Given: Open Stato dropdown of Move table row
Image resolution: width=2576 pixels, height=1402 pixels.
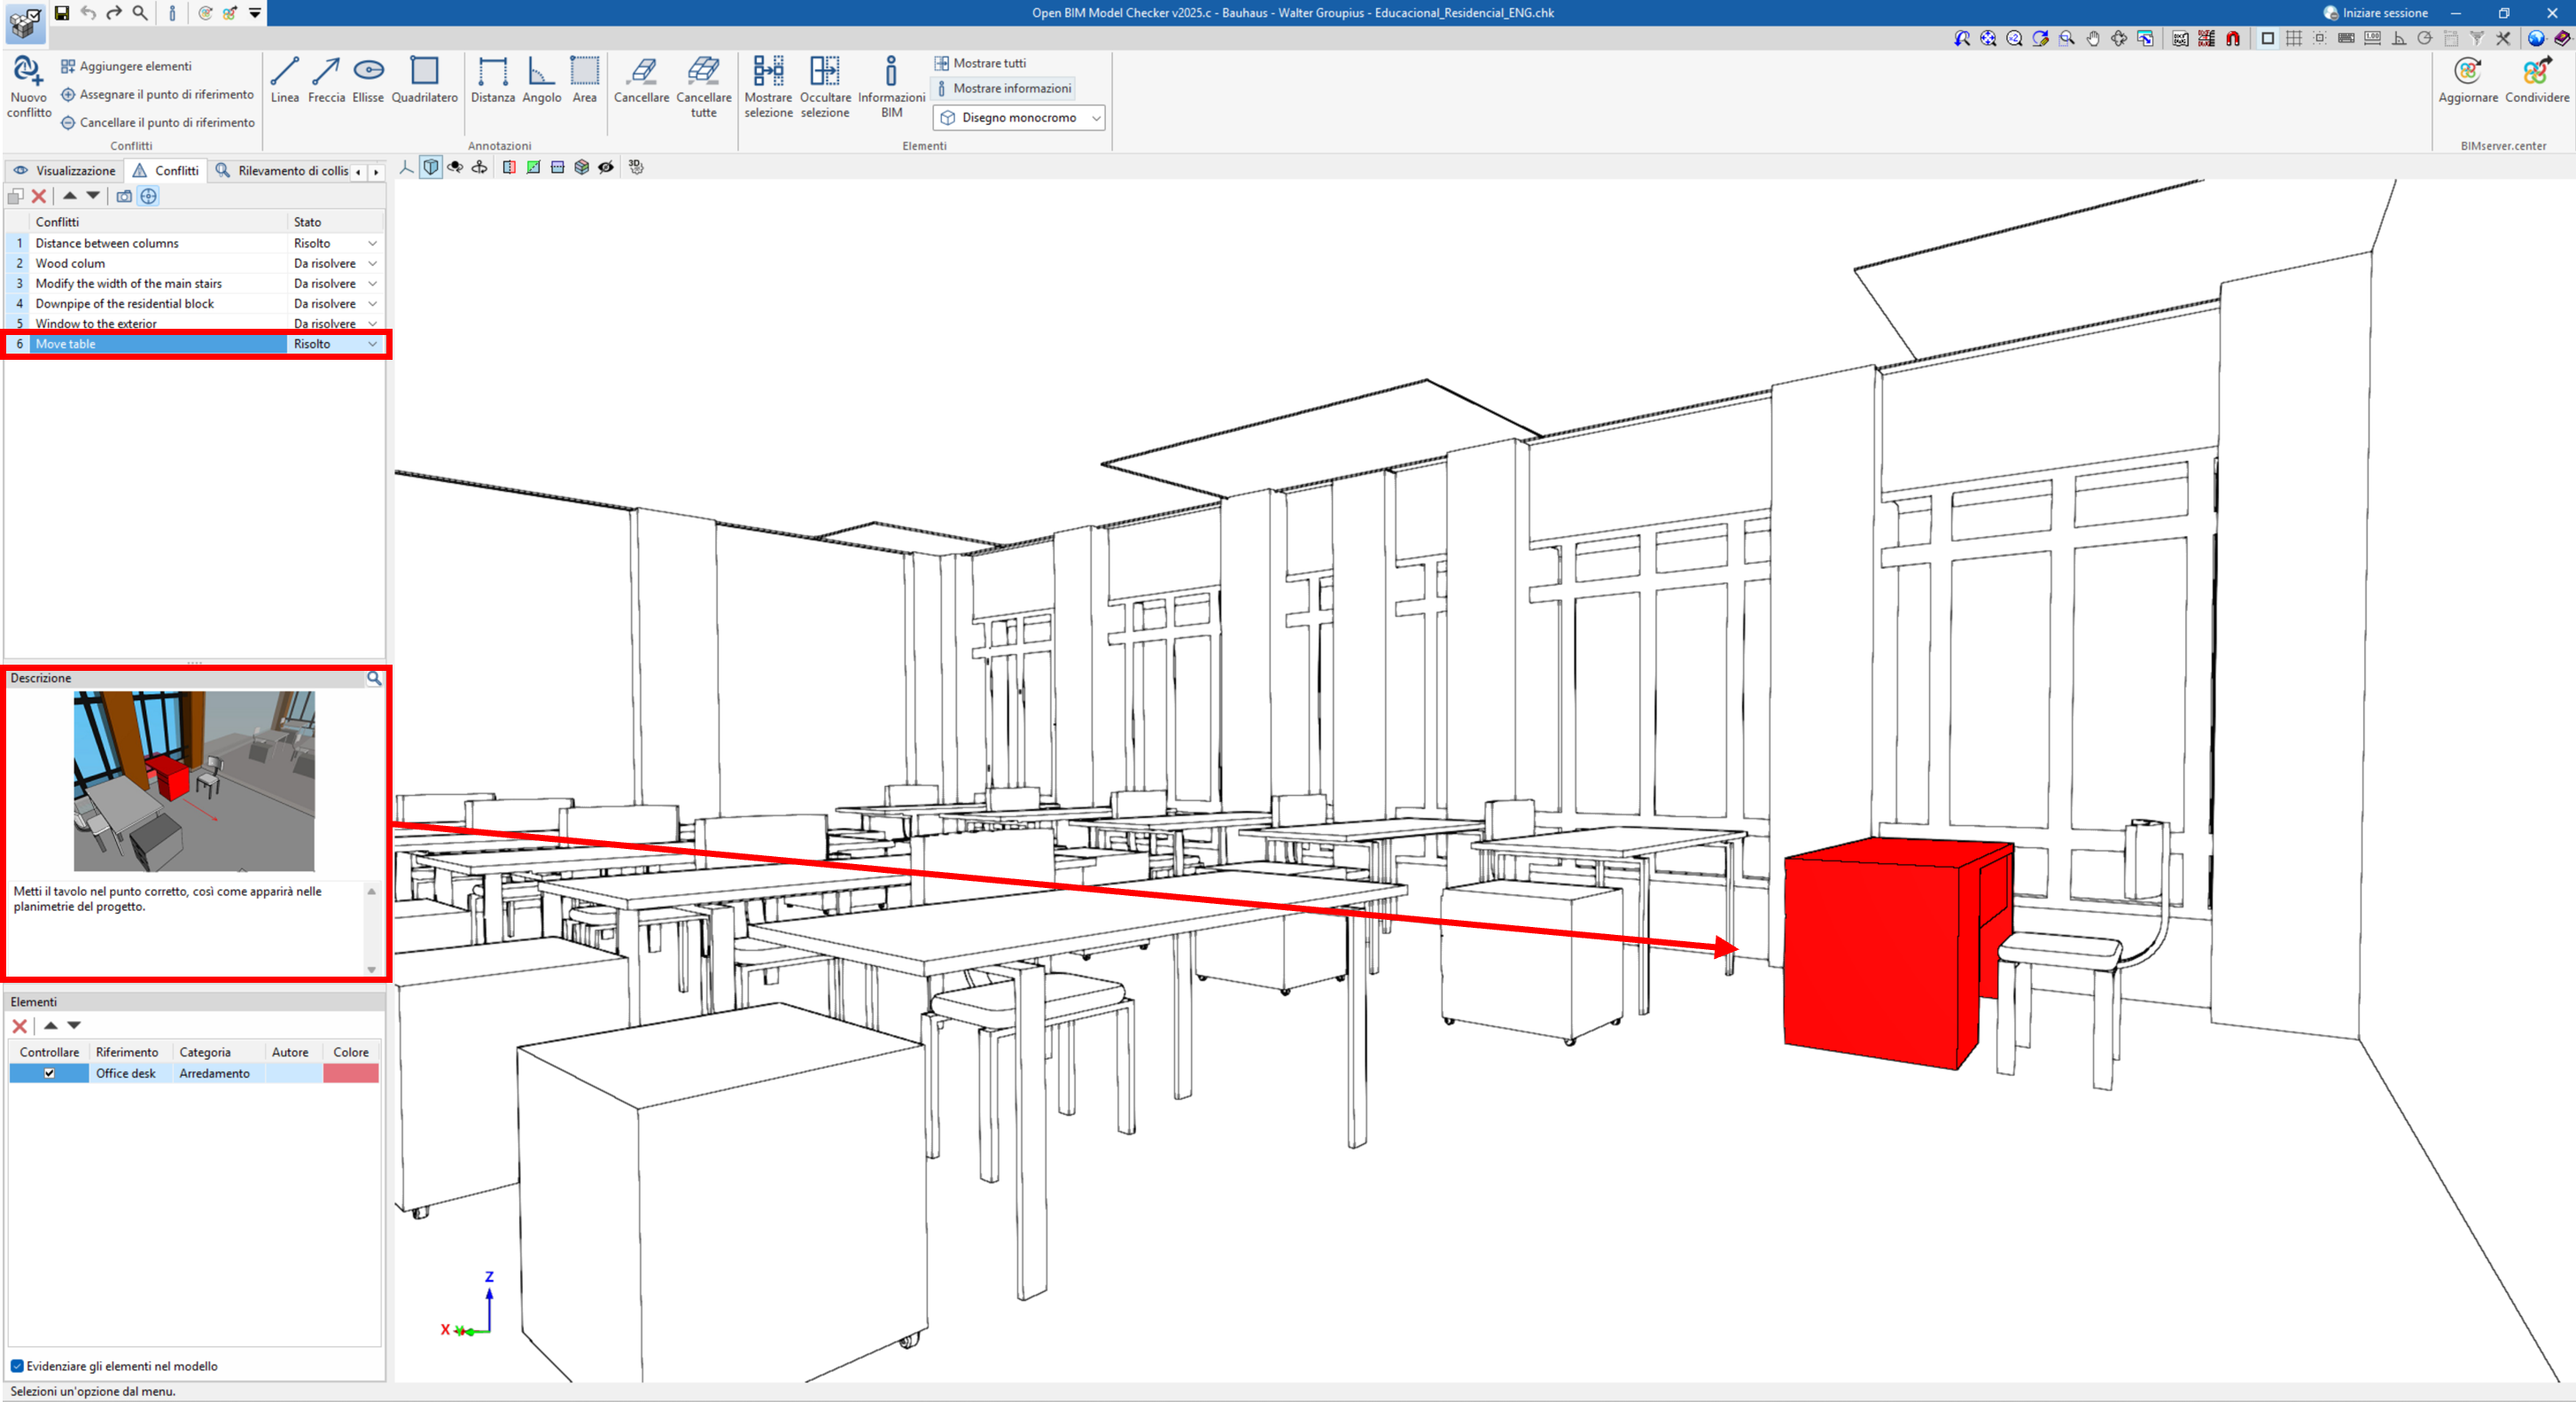Looking at the screenshot, I should pyautogui.click(x=372, y=344).
